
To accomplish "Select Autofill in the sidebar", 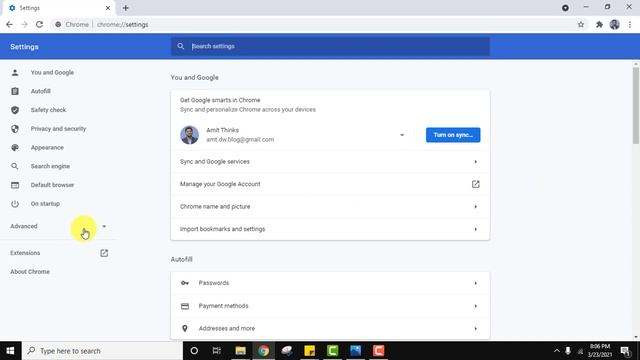I will point(40,91).
